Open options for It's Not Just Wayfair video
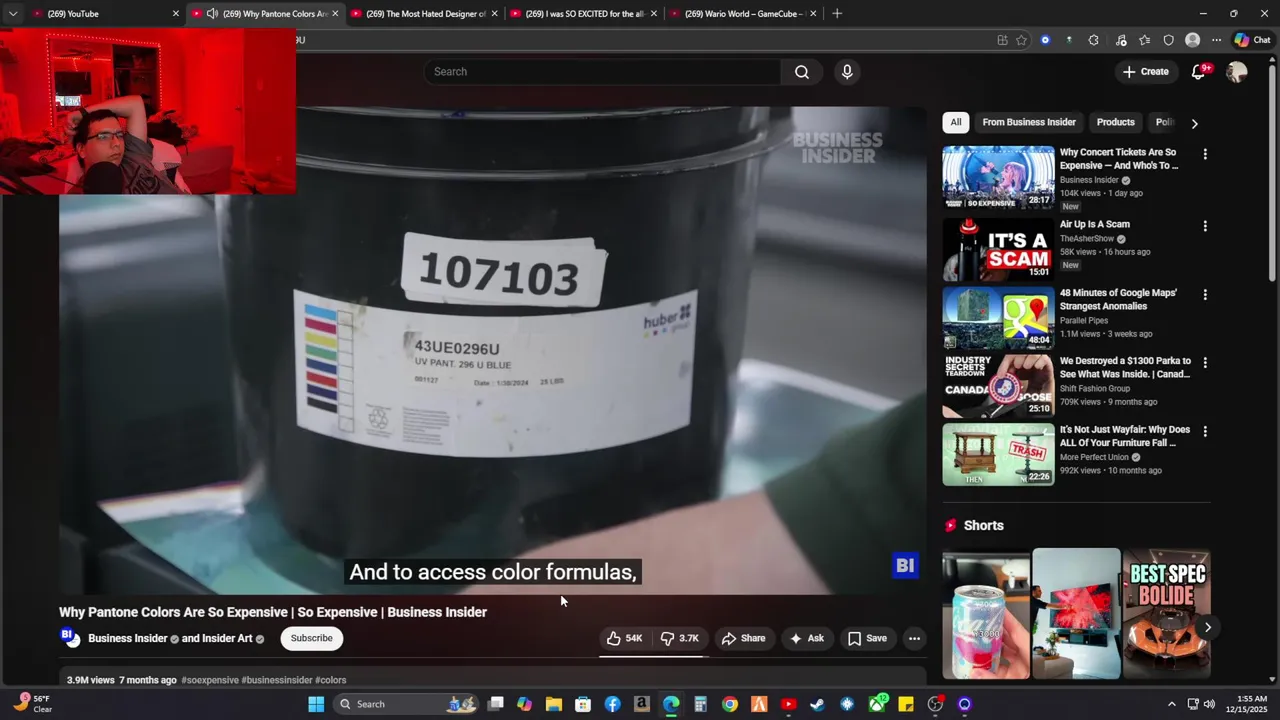Screen dimensions: 1280x720 [1205, 432]
